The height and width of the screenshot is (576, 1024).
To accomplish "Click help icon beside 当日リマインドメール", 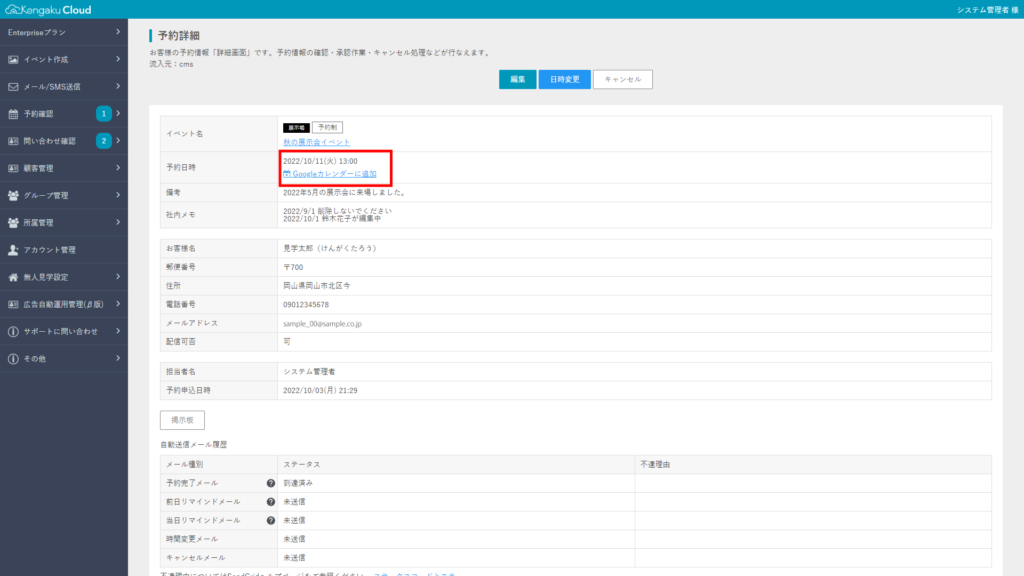I will 270,520.
